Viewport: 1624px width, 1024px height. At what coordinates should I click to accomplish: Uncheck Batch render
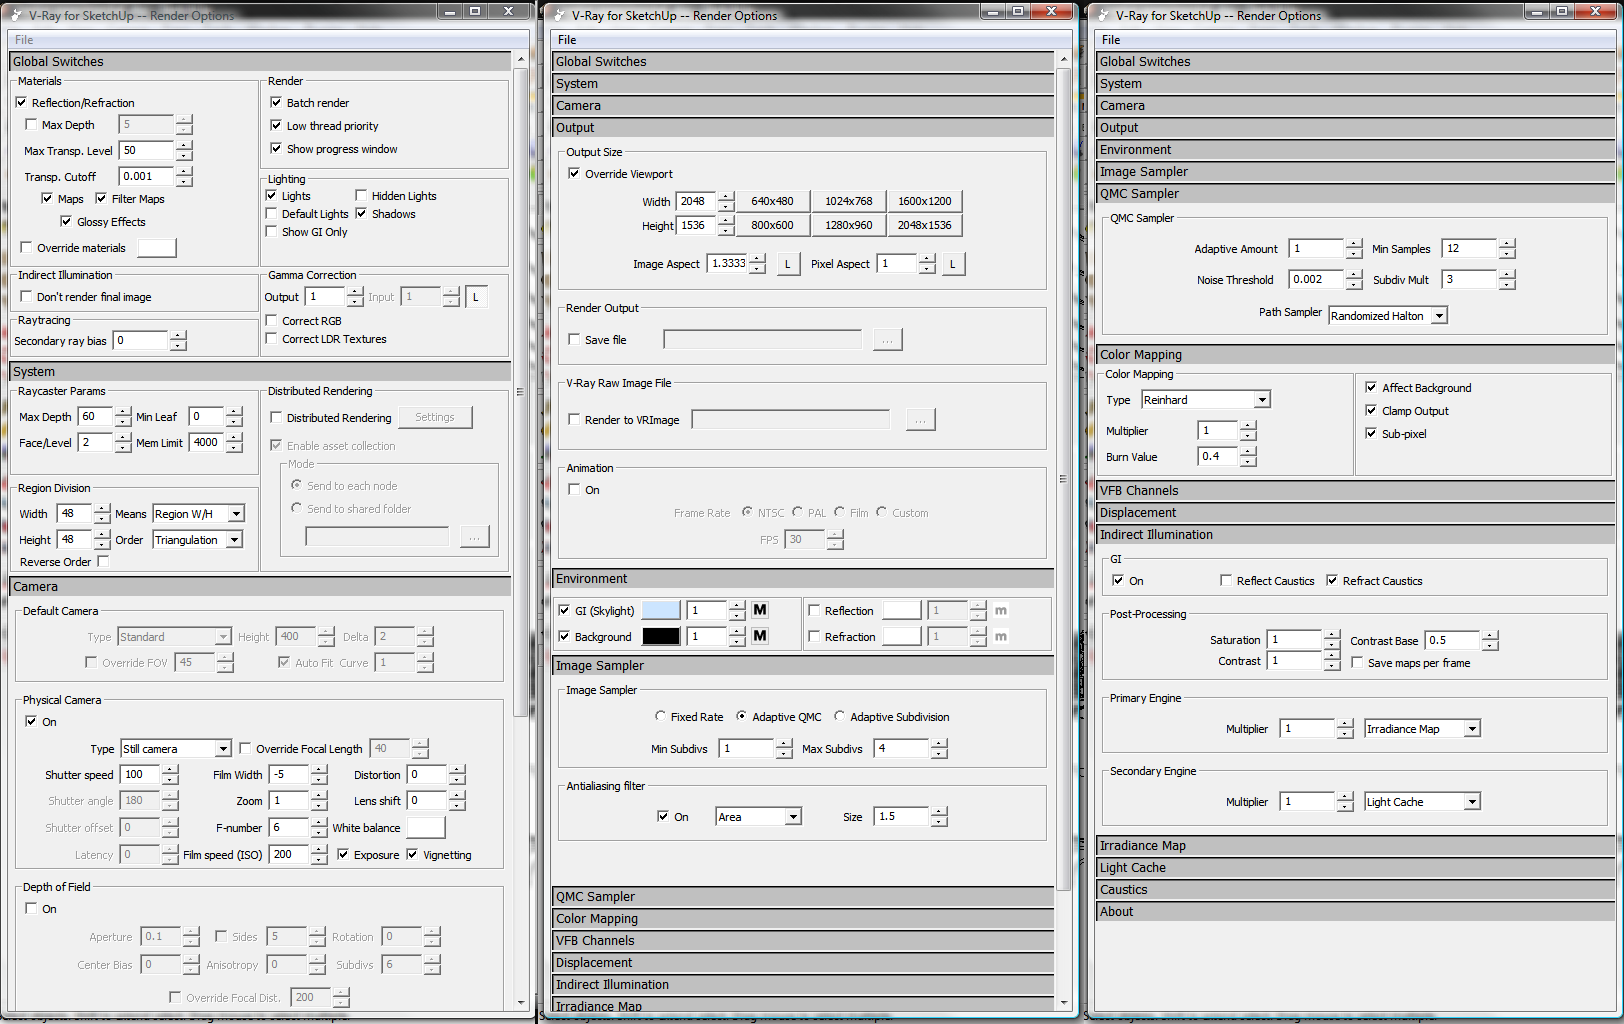click(276, 102)
